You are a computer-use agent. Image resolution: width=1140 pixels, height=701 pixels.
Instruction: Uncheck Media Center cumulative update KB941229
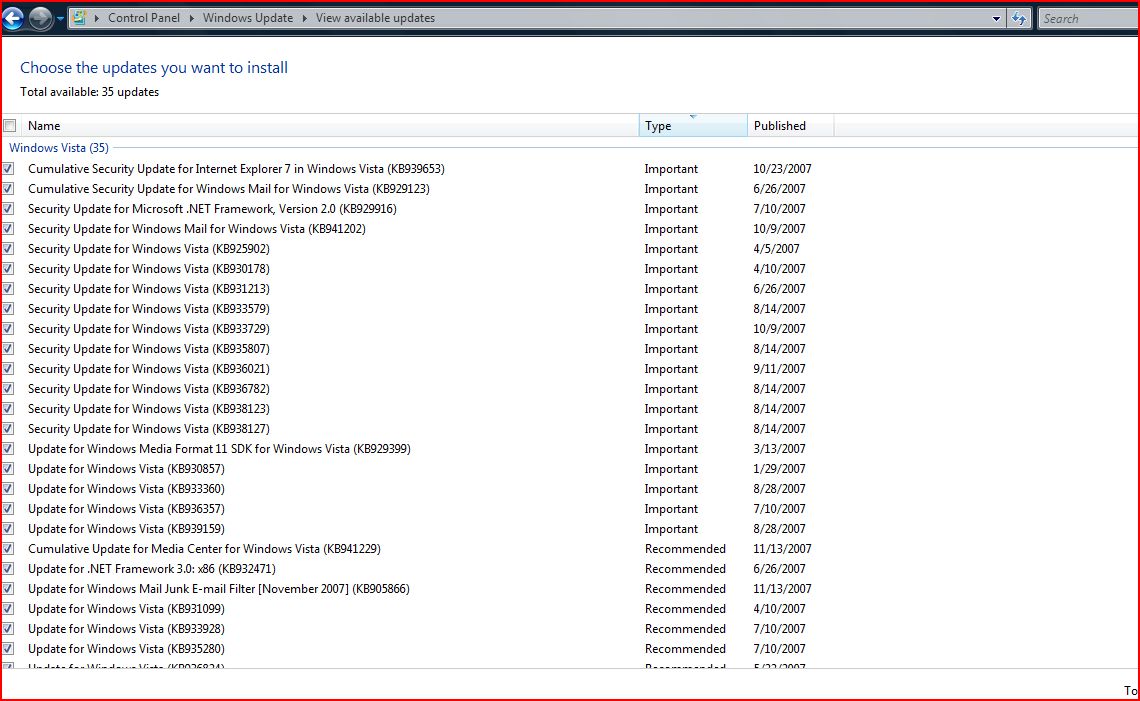click(x=8, y=549)
